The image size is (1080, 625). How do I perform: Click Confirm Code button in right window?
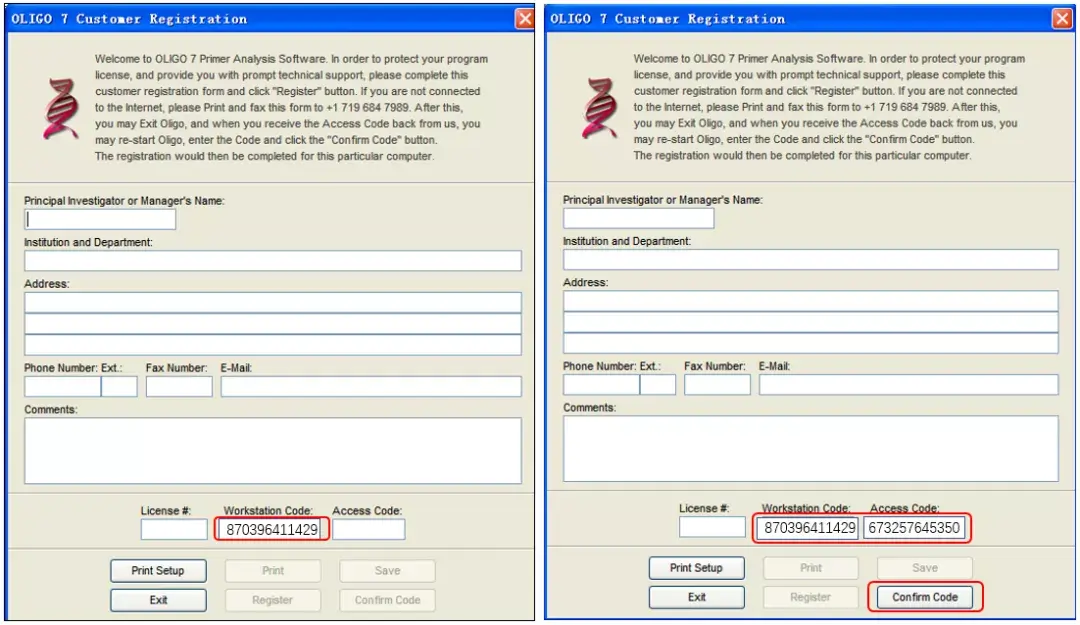click(925, 597)
